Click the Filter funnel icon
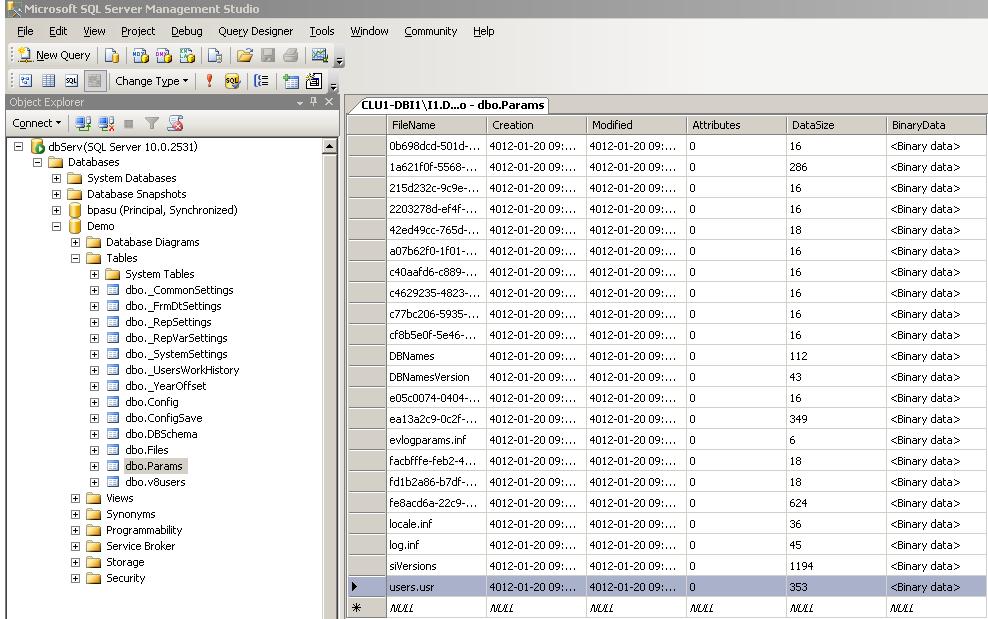This screenshot has width=988, height=619. click(151, 123)
